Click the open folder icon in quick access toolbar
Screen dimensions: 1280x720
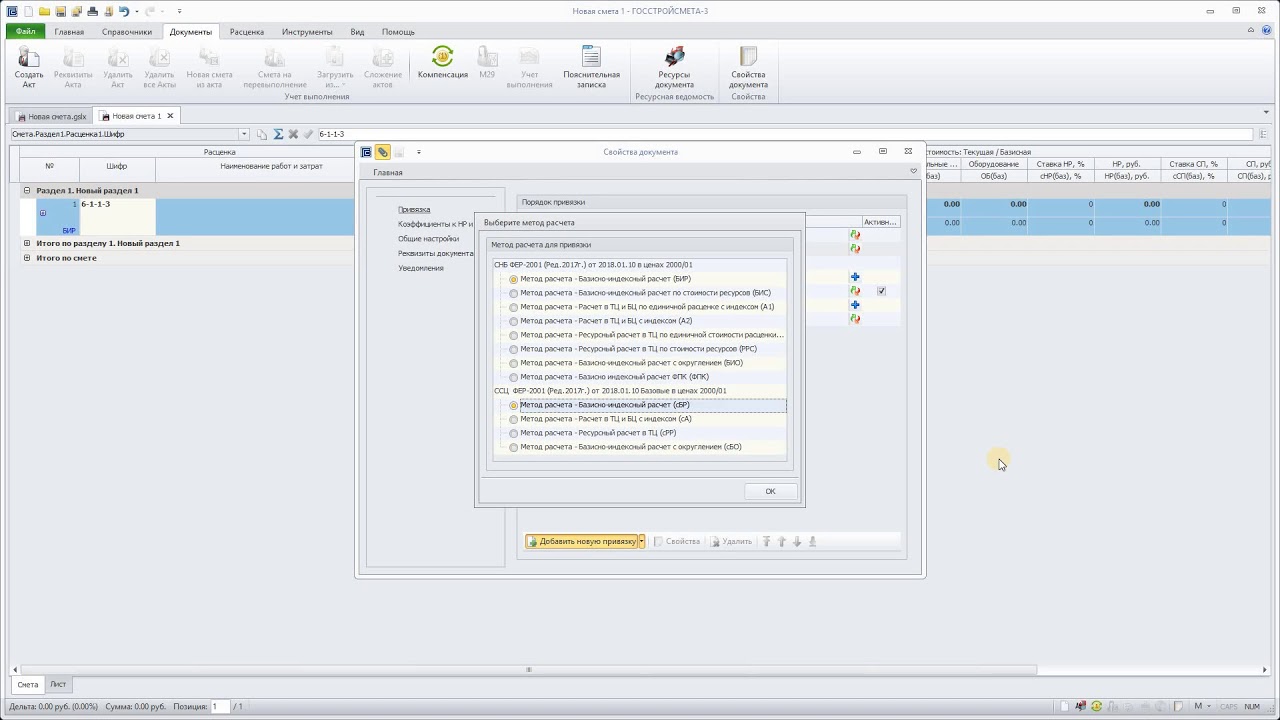click(44, 11)
